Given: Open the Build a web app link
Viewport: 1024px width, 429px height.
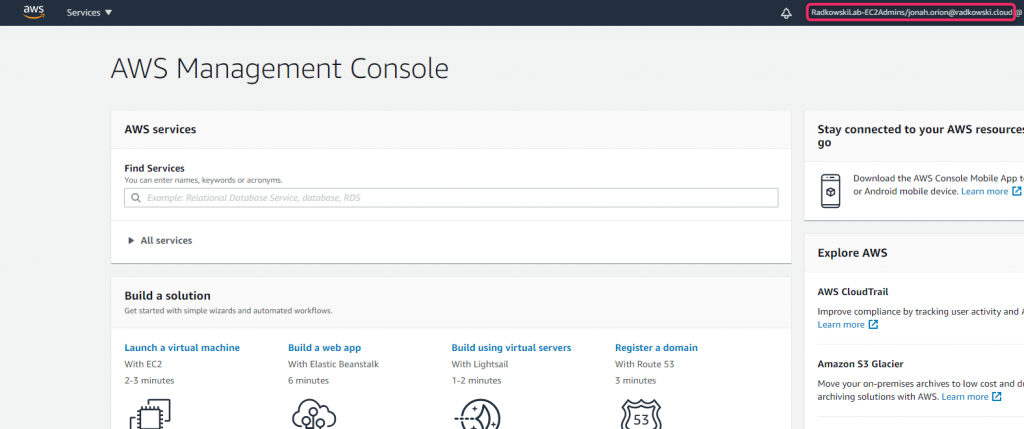Looking at the screenshot, I should click(325, 347).
